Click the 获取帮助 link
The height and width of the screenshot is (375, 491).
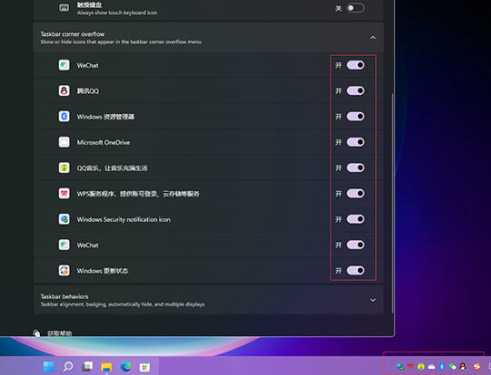(x=59, y=333)
